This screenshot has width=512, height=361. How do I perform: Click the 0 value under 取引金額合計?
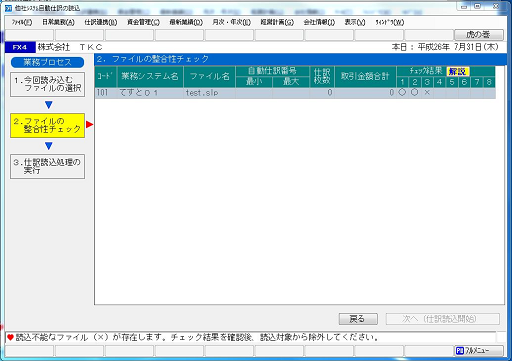coord(392,93)
